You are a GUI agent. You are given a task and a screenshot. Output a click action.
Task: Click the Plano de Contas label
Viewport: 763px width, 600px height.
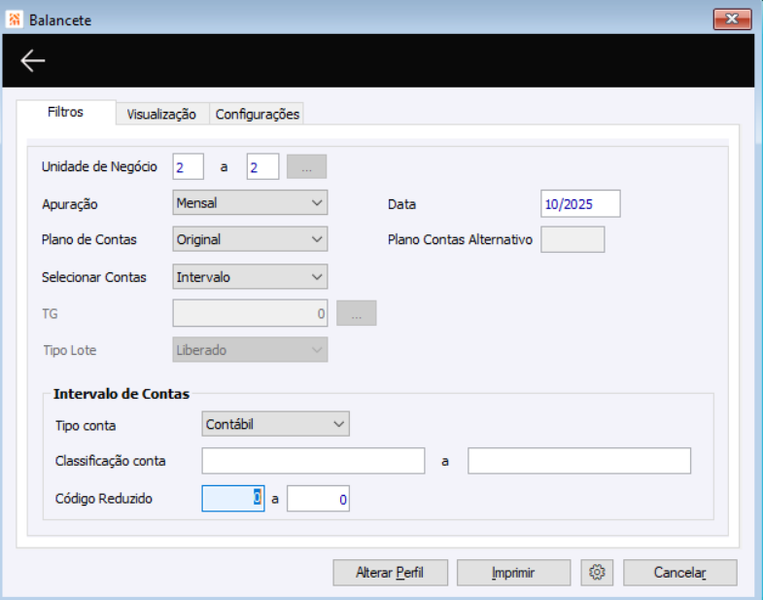(x=89, y=239)
